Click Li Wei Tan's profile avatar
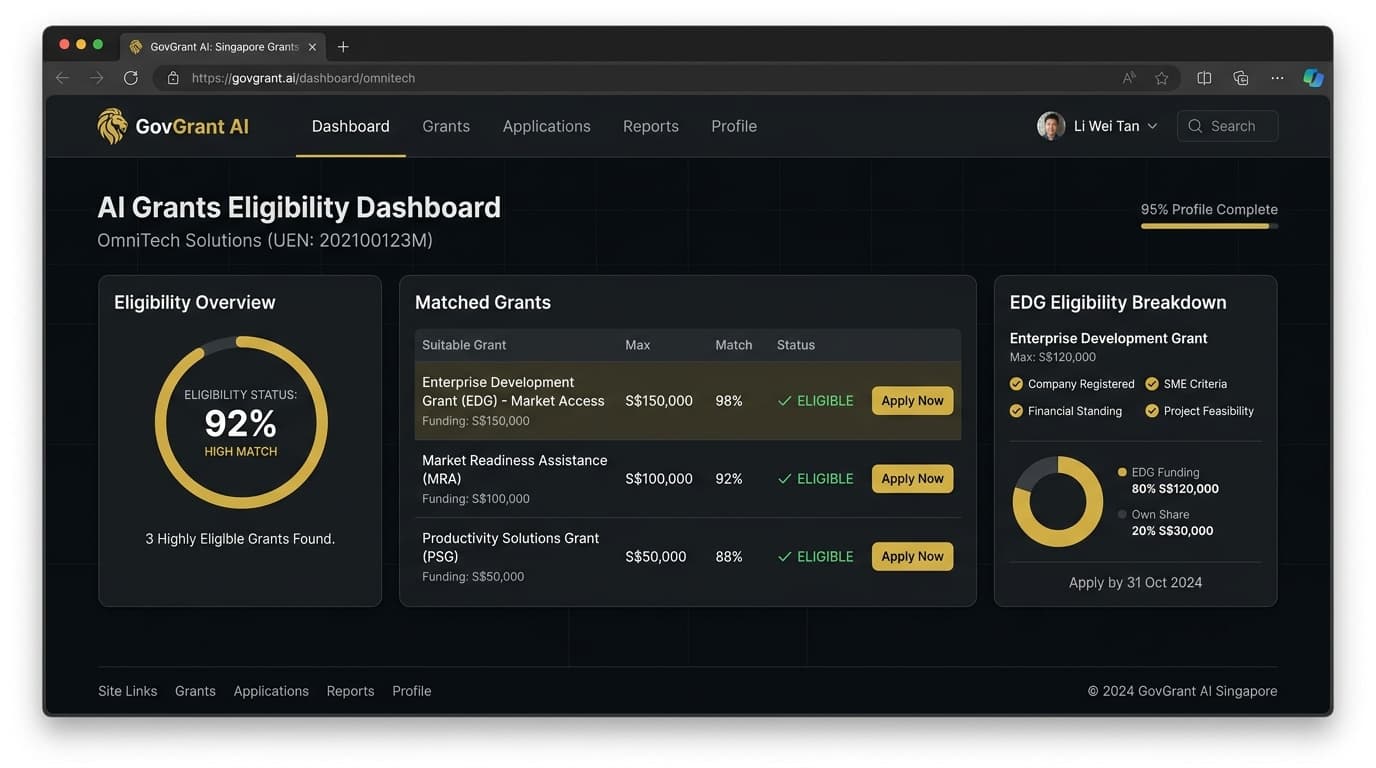 coord(1050,126)
